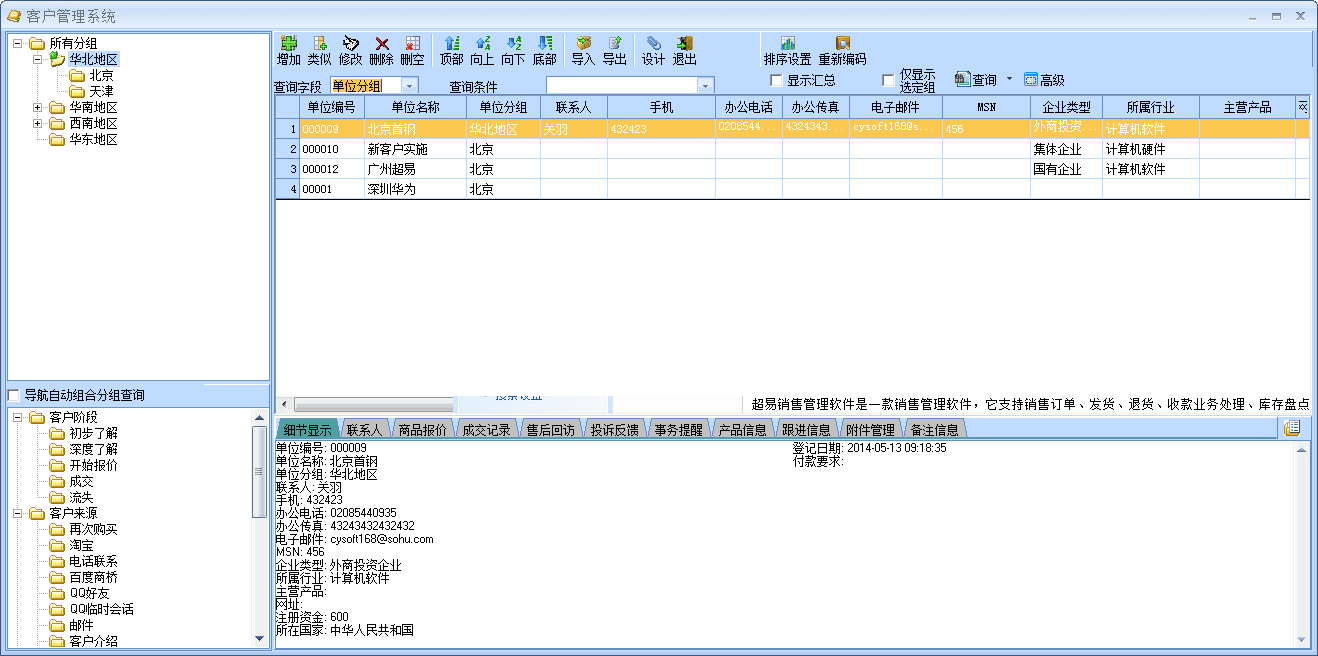Click the 导出 (Export) toolbar icon
This screenshot has width=1318, height=656.
click(614, 44)
